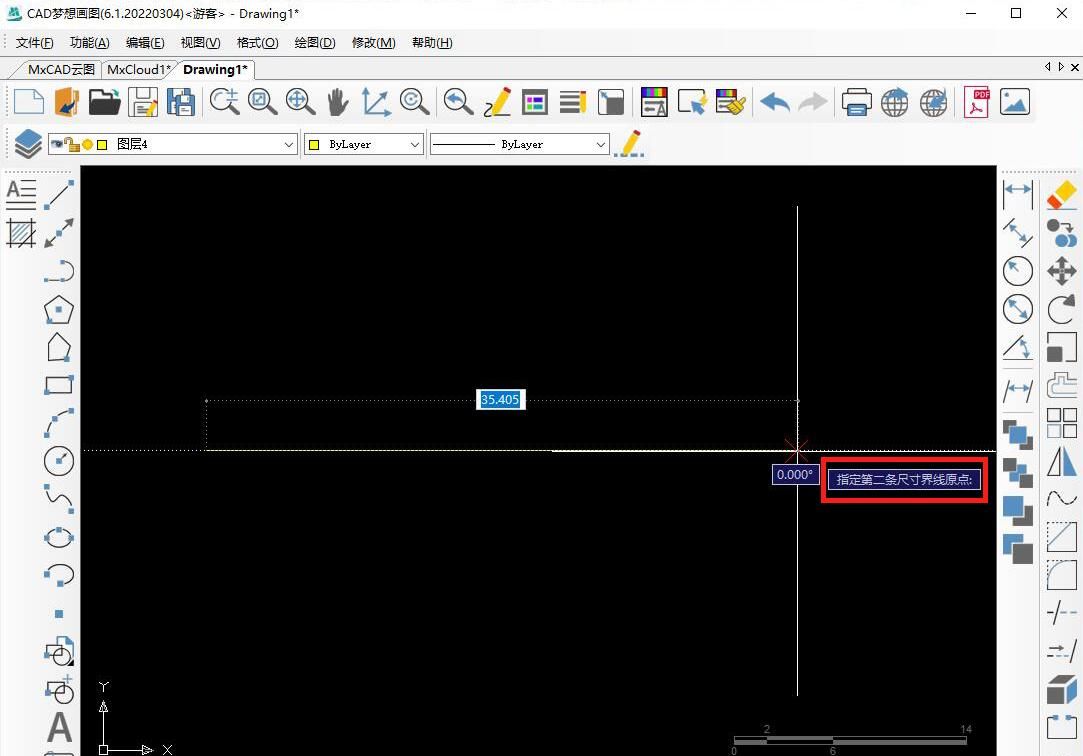
Task: Select the Line drawing tool
Action: click(59, 194)
